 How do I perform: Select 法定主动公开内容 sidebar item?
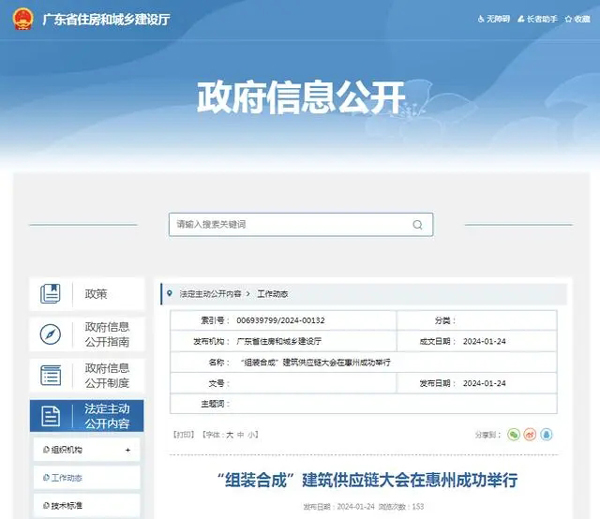[87, 416]
